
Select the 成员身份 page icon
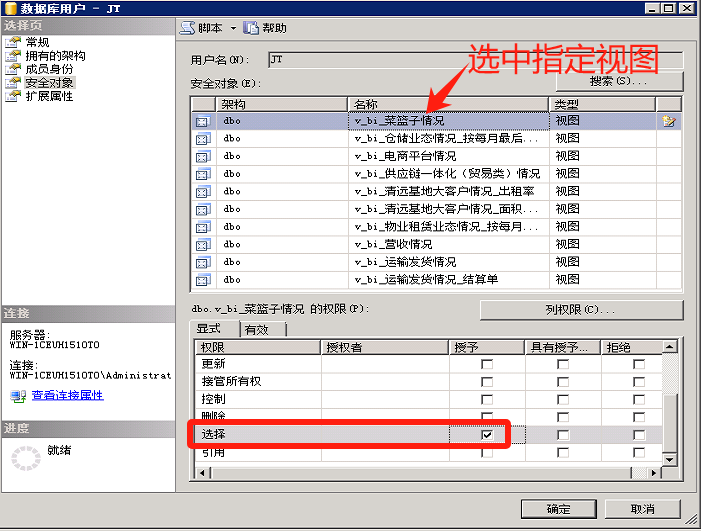(13, 69)
